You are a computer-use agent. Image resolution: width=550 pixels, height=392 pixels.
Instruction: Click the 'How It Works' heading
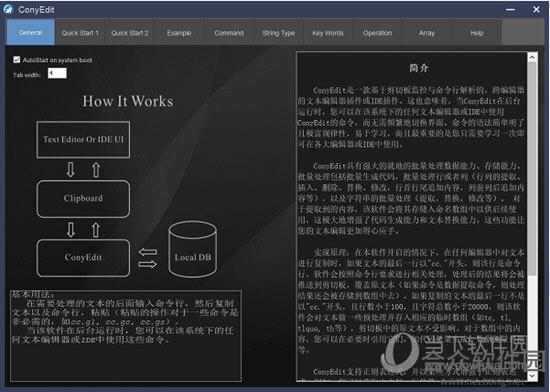[128, 101]
